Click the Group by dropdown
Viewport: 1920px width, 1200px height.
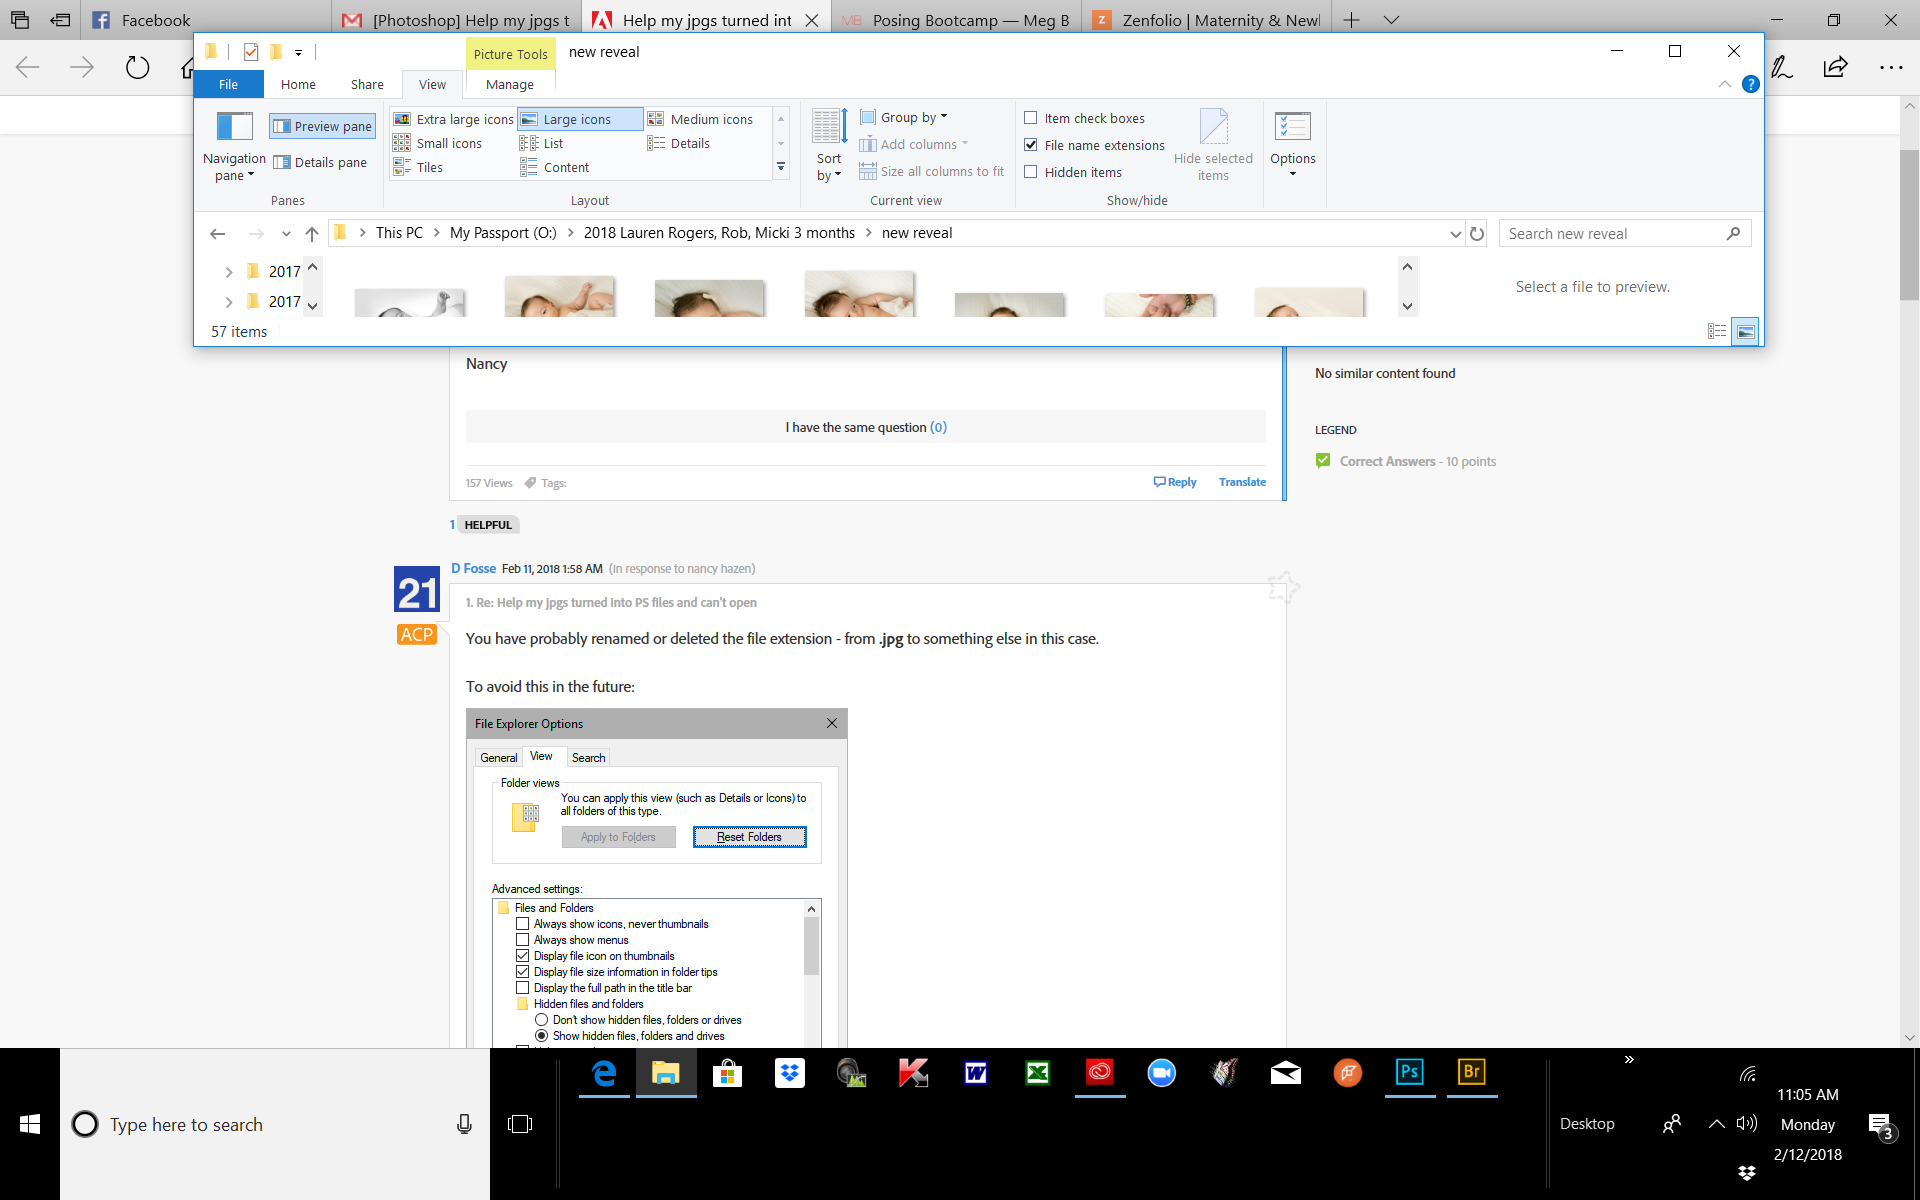point(907,118)
